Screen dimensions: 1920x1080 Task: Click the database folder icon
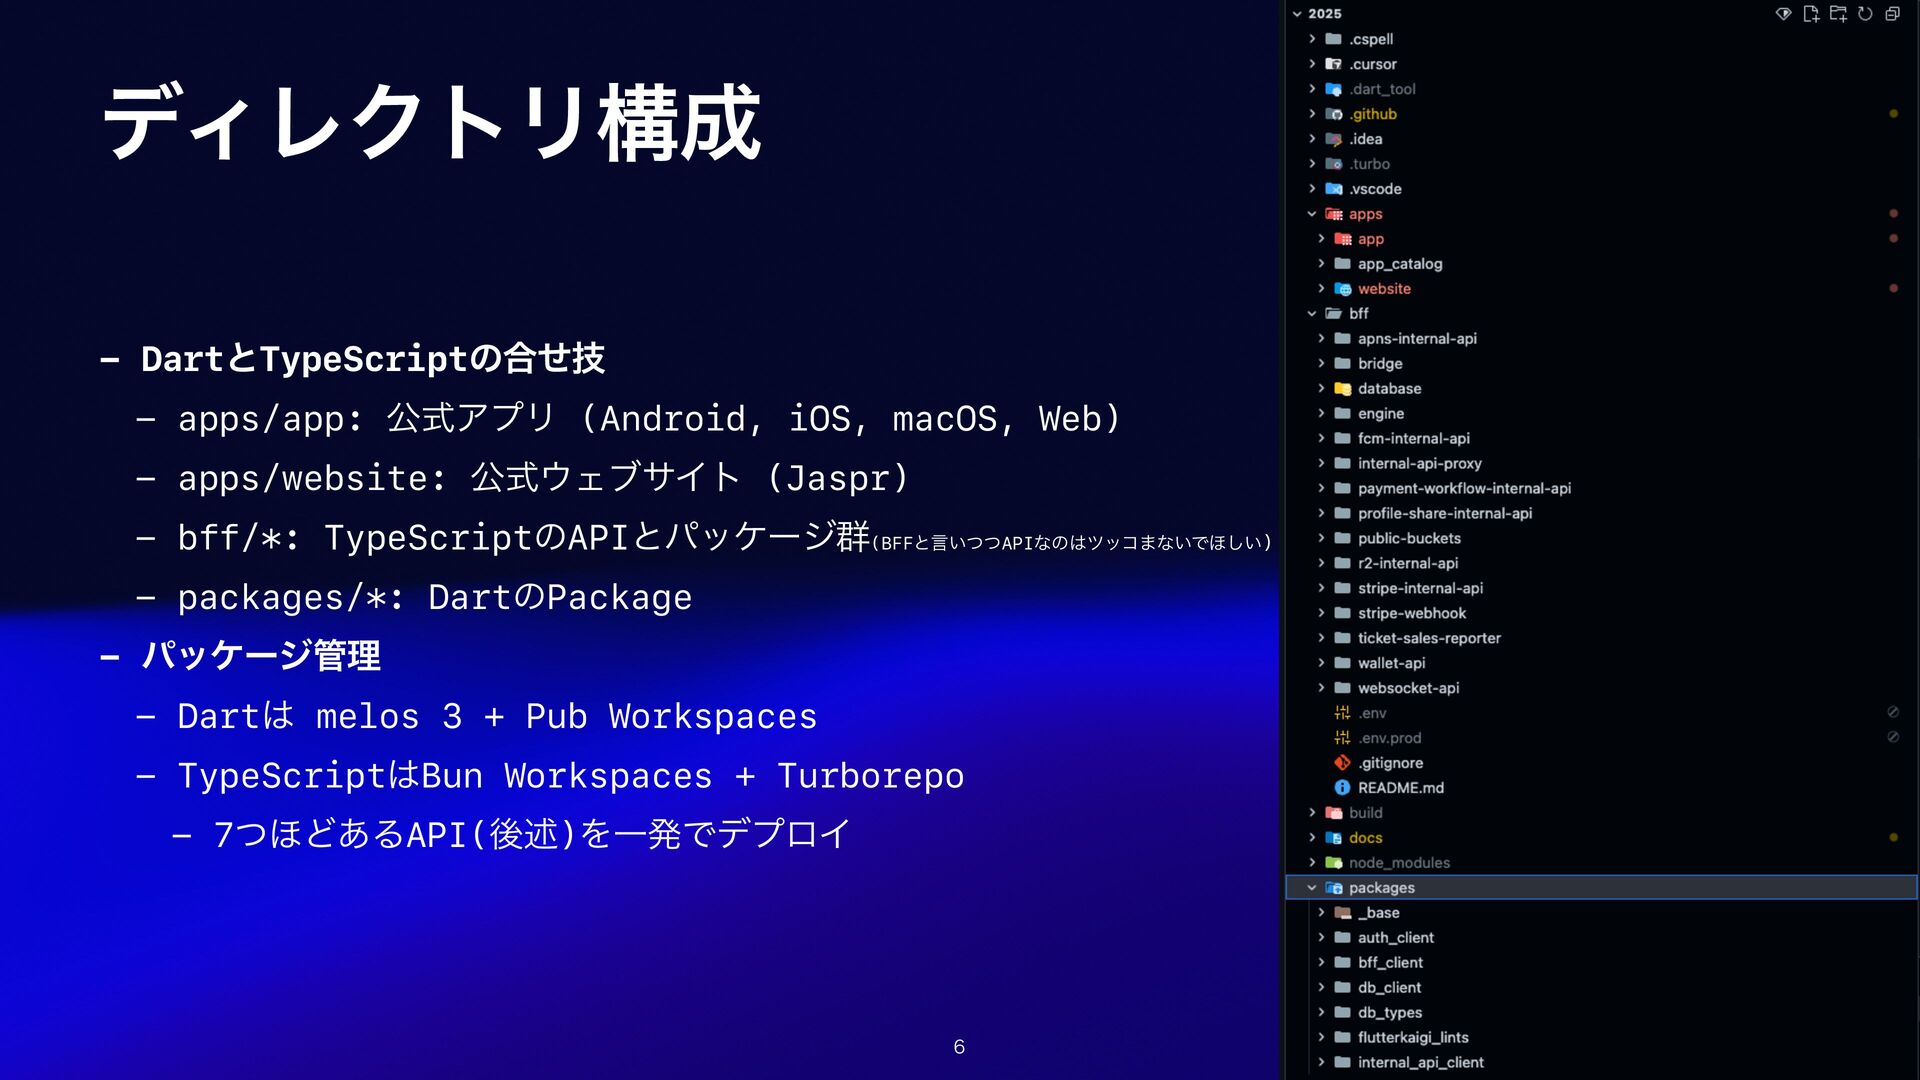pyautogui.click(x=1342, y=389)
